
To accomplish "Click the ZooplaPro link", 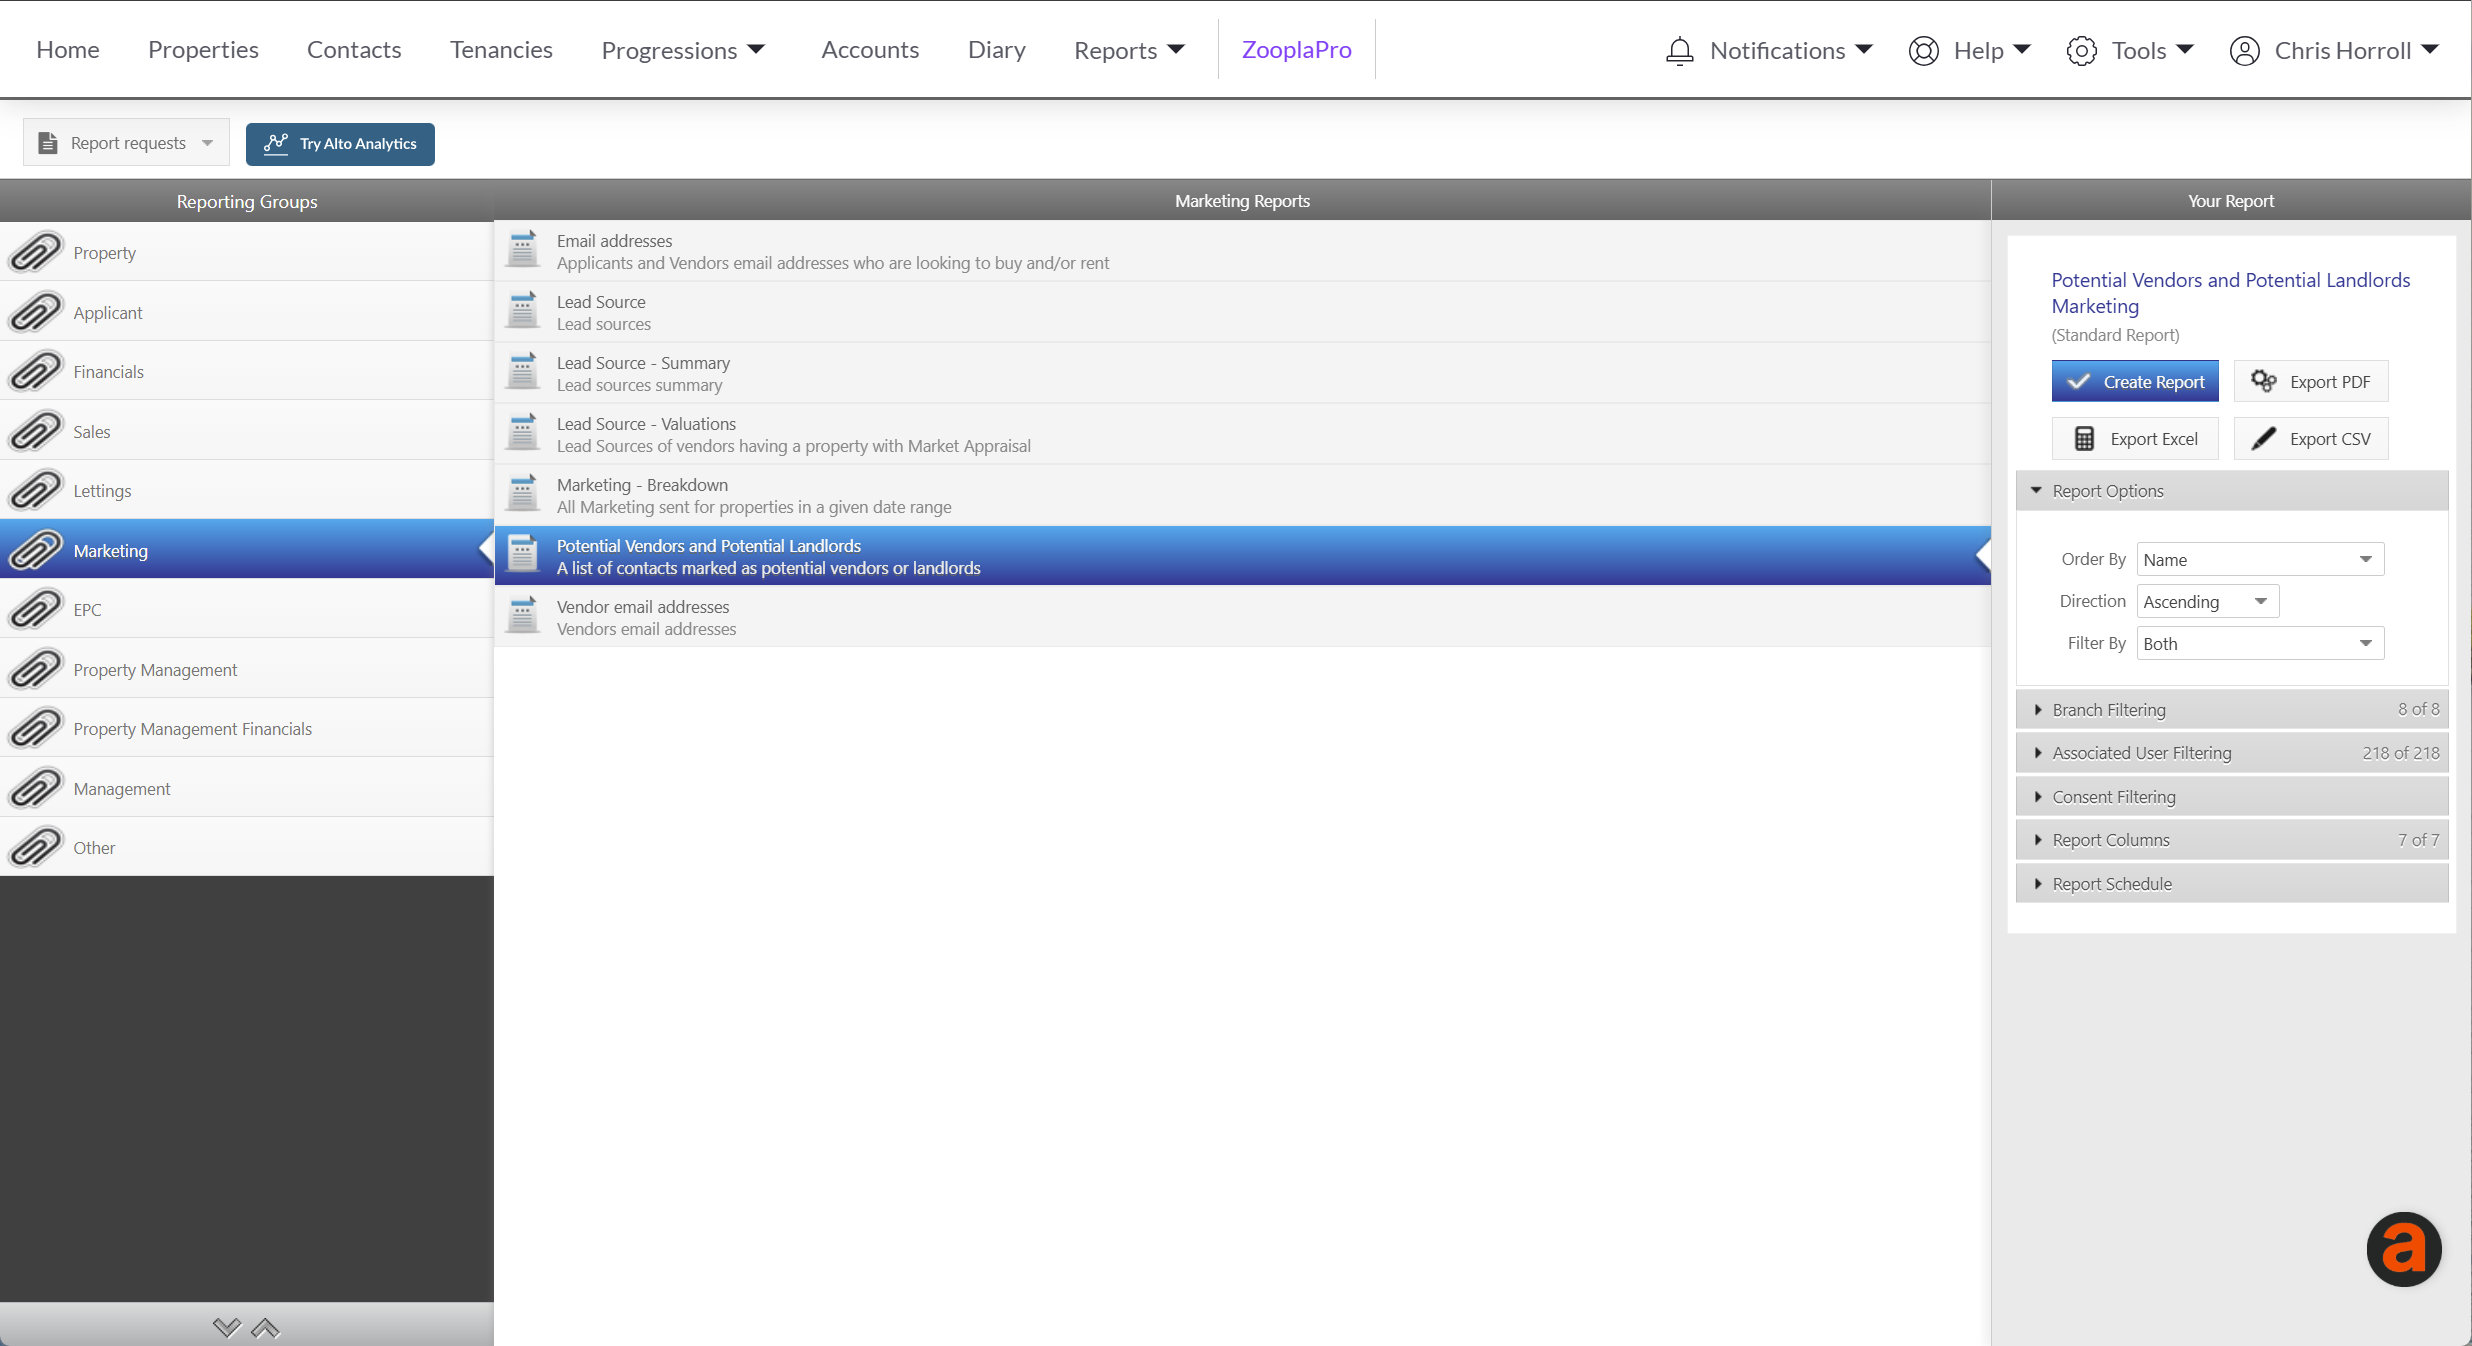I will click(x=1297, y=49).
